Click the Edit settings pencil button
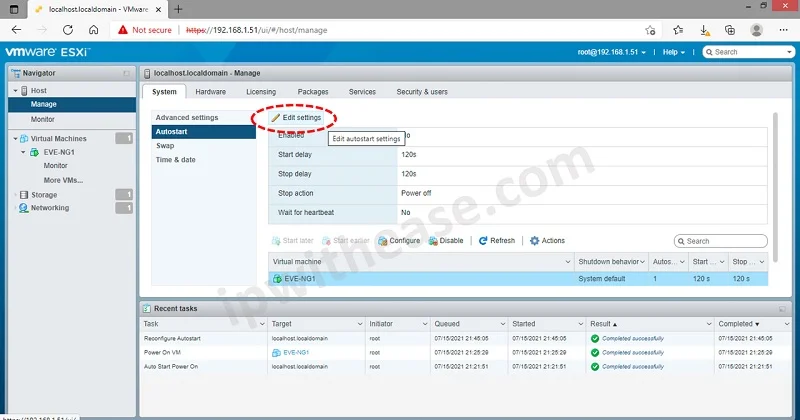The height and width of the screenshot is (420, 800). coord(296,118)
